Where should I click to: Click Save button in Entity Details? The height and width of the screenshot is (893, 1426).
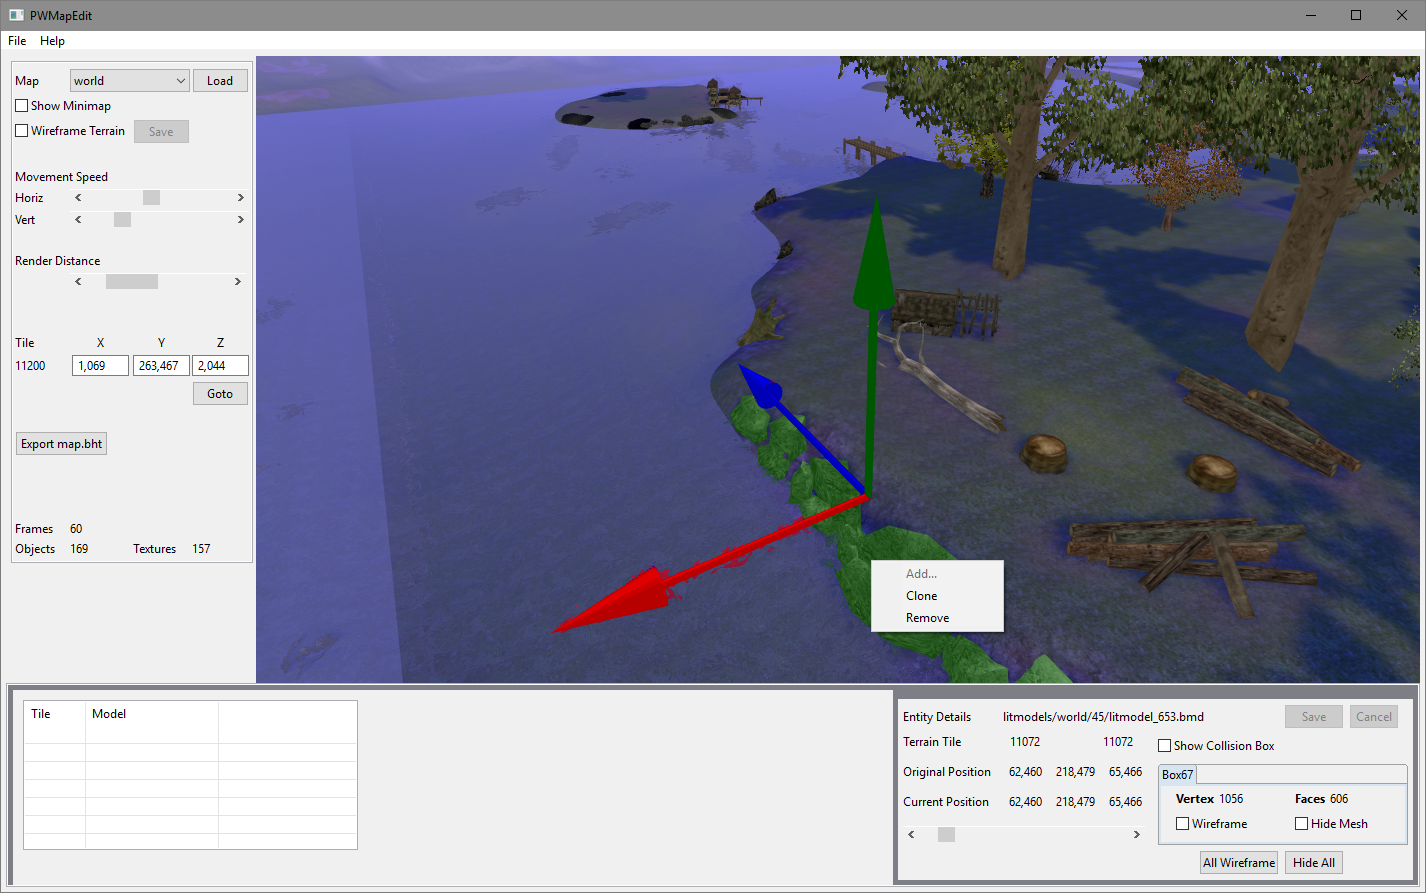1314,717
